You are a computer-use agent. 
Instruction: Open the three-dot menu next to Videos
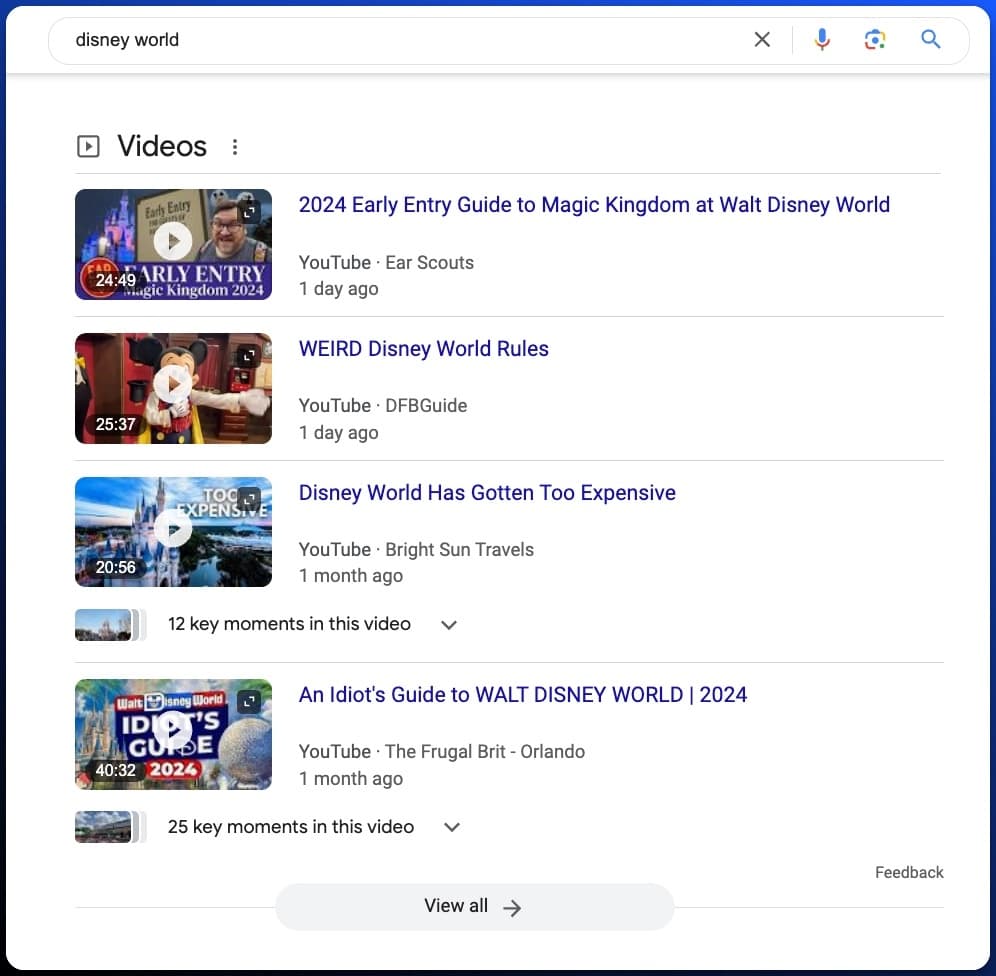point(235,146)
